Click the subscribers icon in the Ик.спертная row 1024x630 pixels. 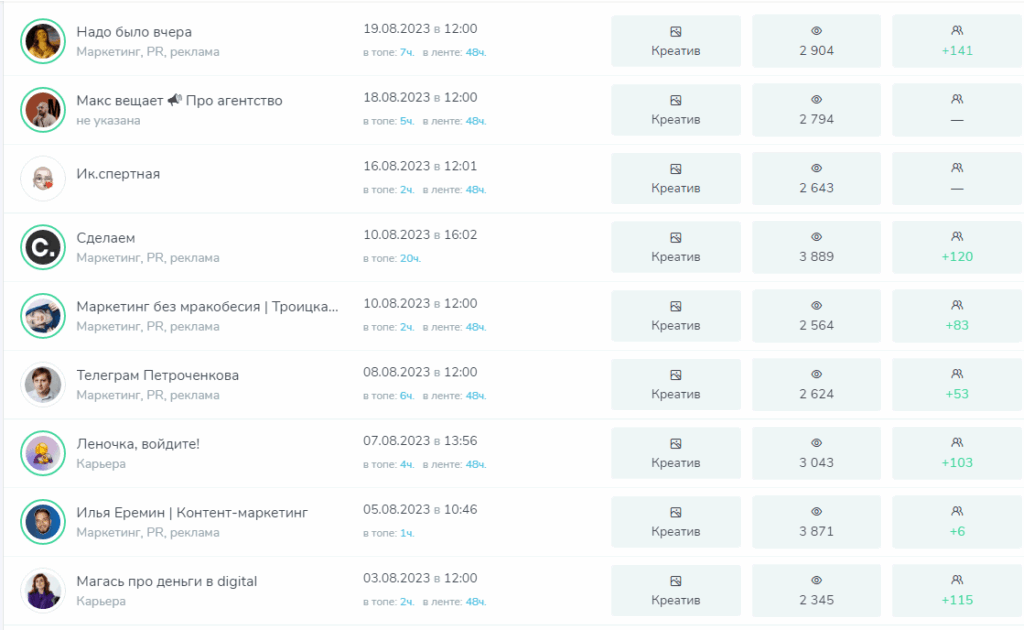(957, 168)
